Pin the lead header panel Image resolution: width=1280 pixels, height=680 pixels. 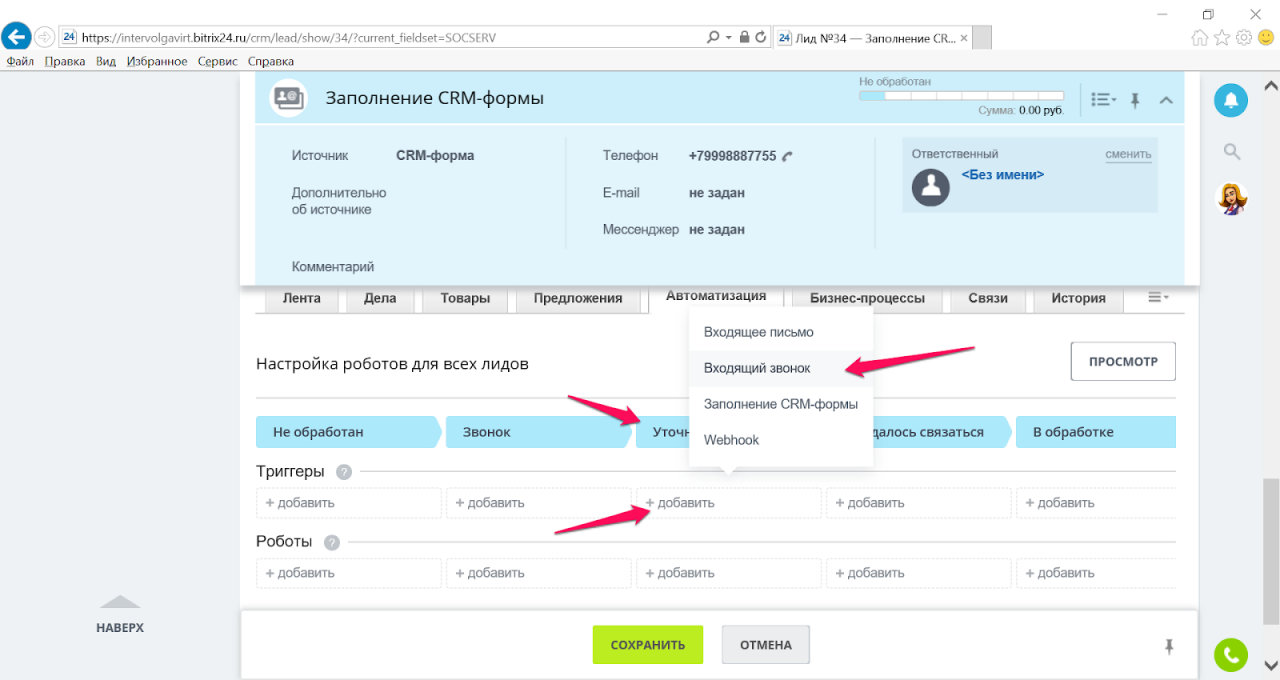tap(1135, 100)
